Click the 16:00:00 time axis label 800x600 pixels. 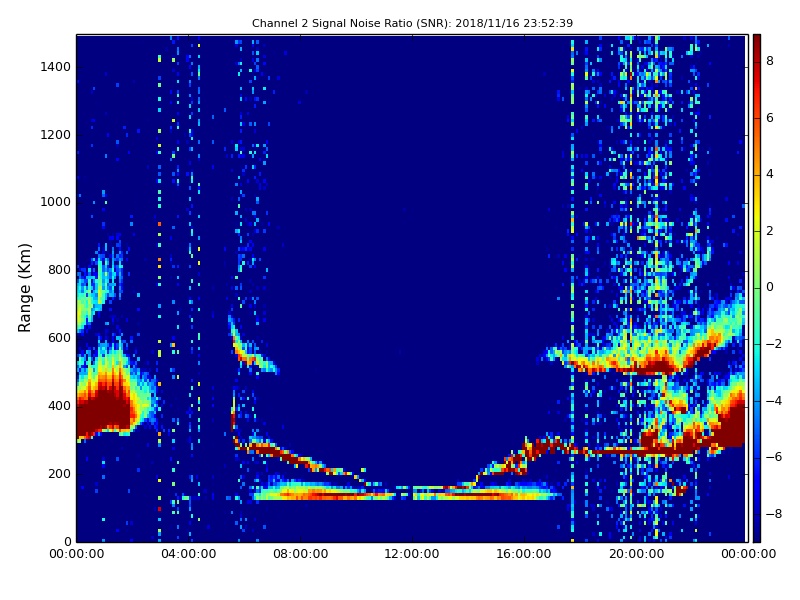524,554
